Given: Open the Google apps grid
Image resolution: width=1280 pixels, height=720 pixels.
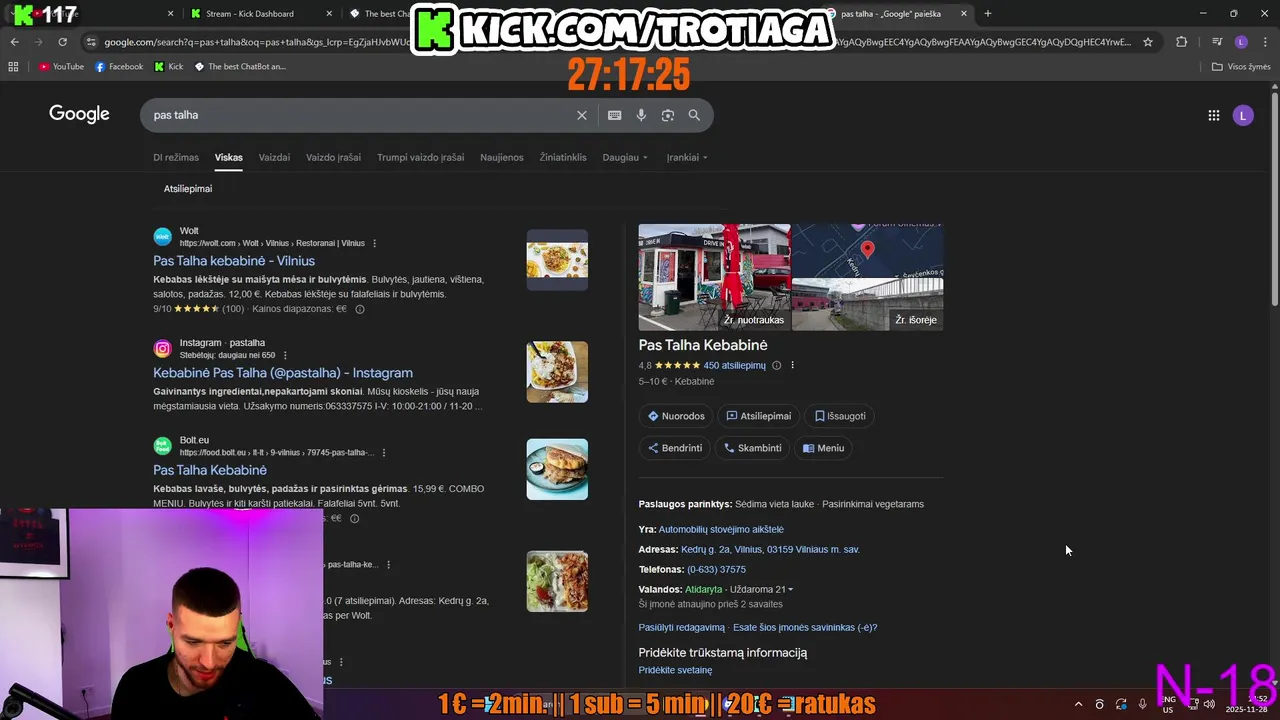Looking at the screenshot, I should (x=1213, y=115).
